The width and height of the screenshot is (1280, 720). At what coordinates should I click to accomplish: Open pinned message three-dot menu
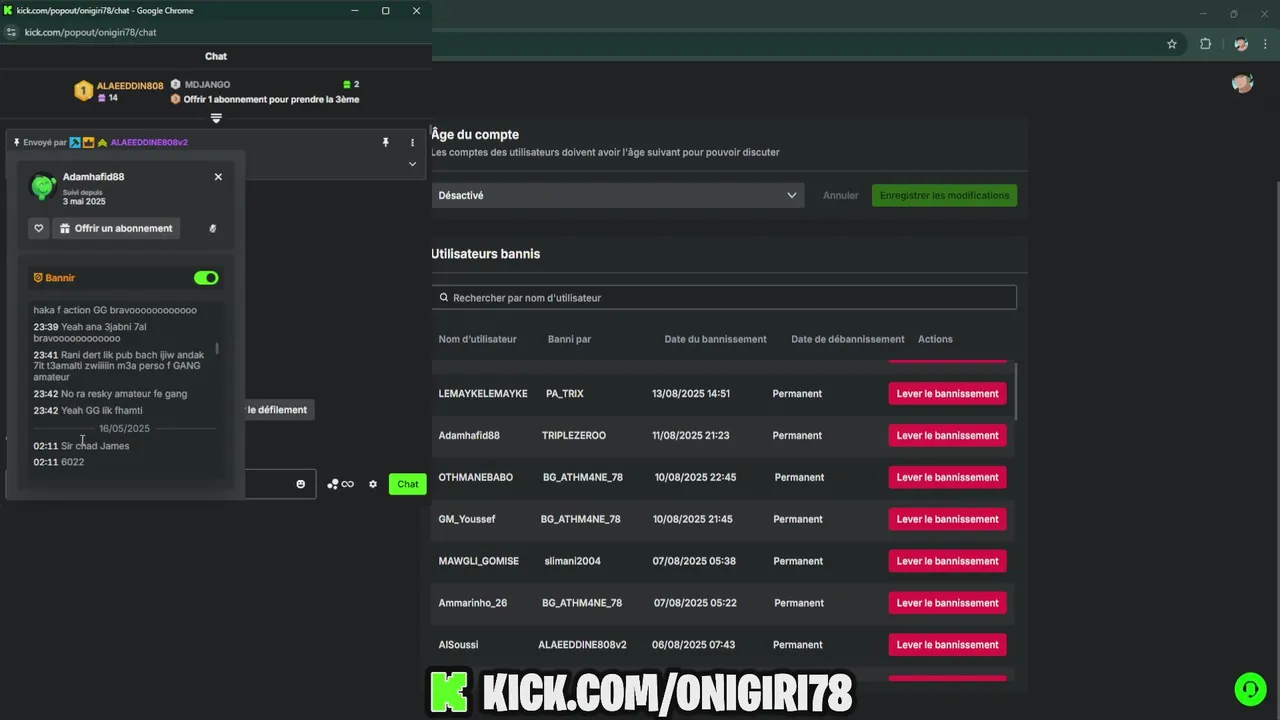click(412, 142)
